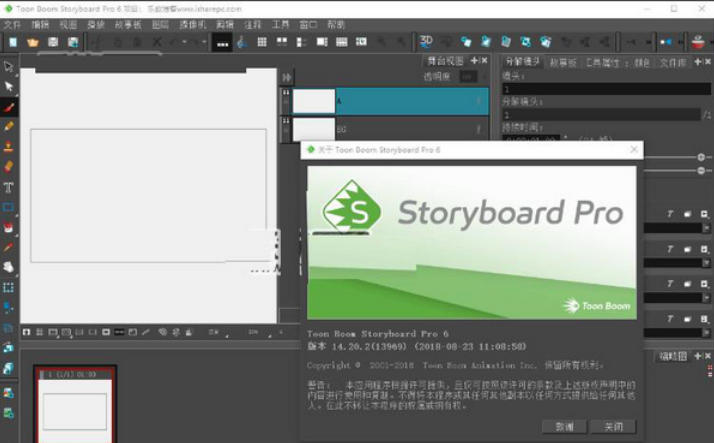714x443 pixels.
Task: Click the 关闭 button in About dialog
Action: coord(613,426)
